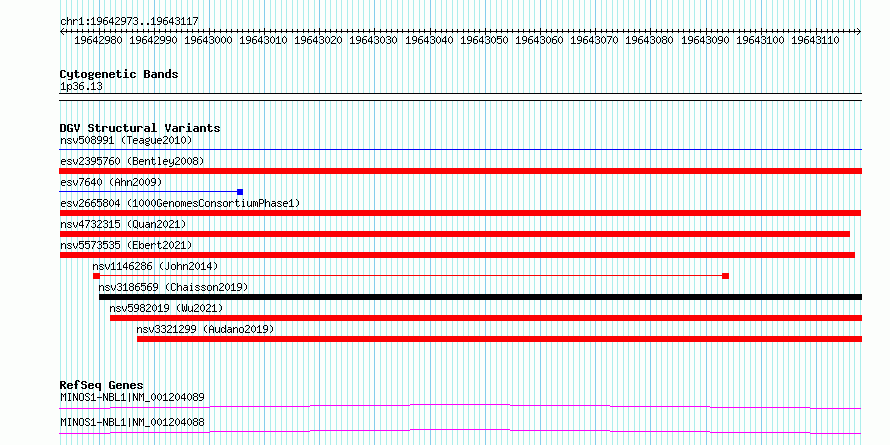Click ruler position 19643050
The width and height of the screenshot is (890, 445).
pyautogui.click(x=484, y=40)
